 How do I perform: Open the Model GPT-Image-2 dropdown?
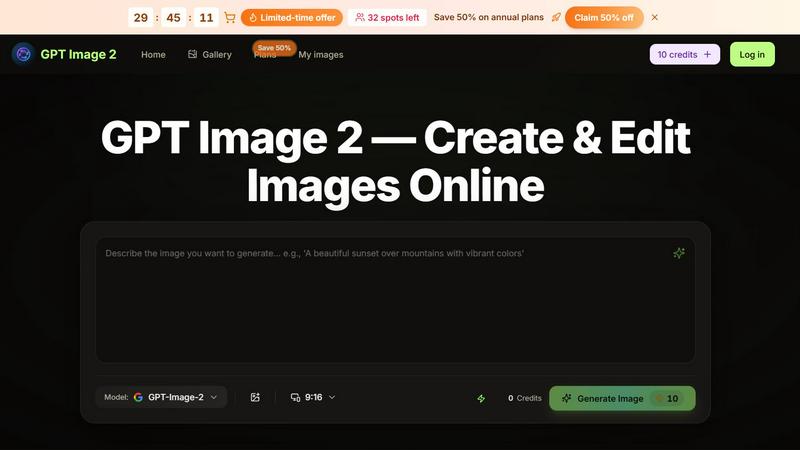(161, 397)
